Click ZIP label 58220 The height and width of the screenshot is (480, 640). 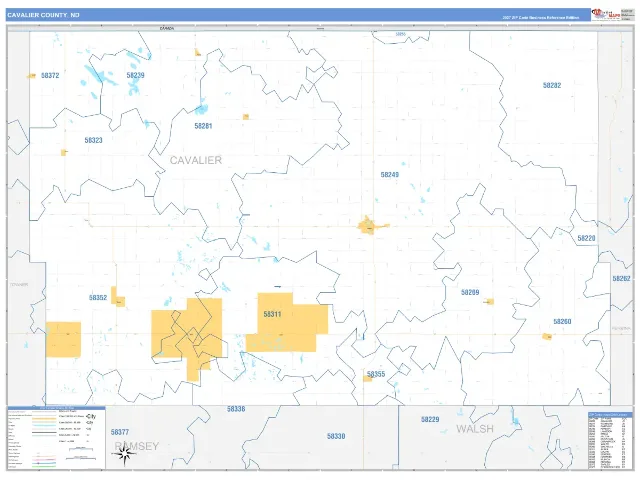(x=587, y=238)
